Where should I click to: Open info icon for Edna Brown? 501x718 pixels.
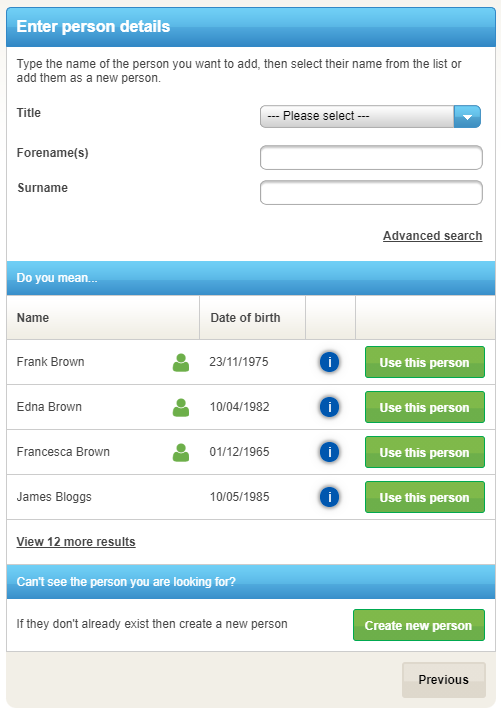[x=329, y=407]
